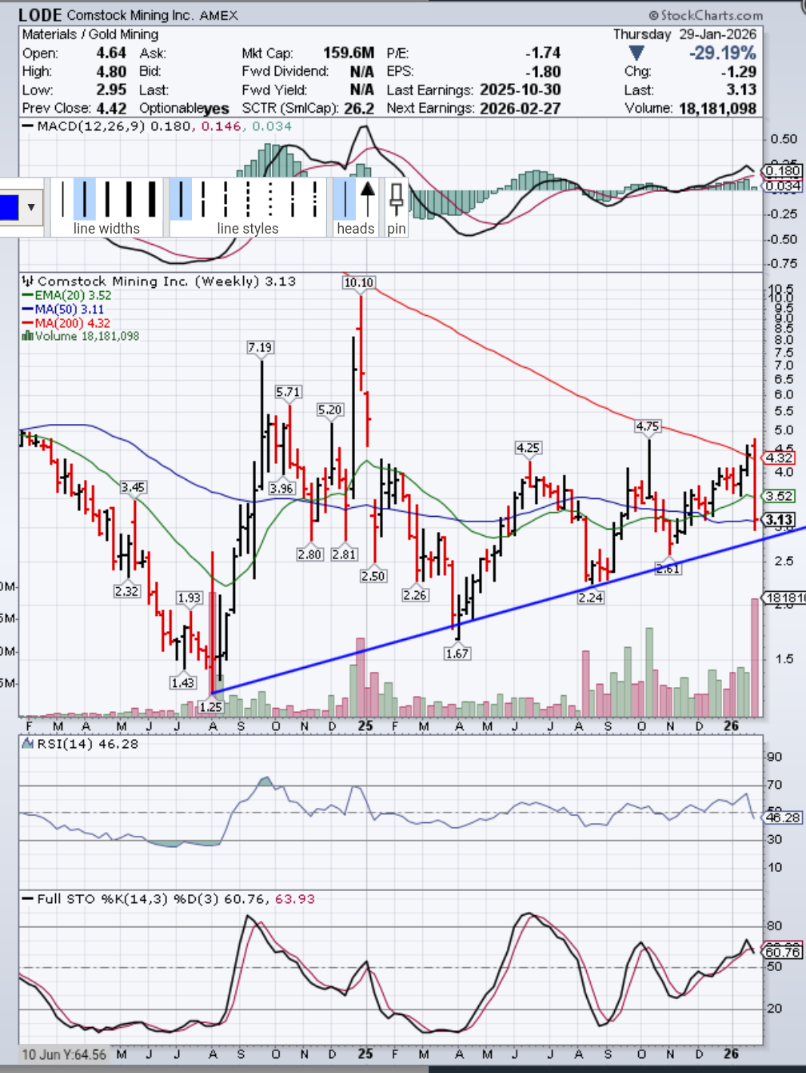Select the plain line head without arrow
Viewport: 806px width, 1073px height.
click(345, 199)
